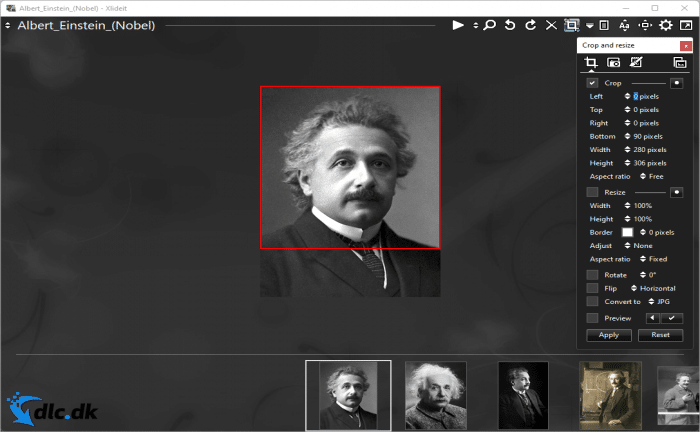Click the Preview back arrow button
This screenshot has height=432, width=700.
tap(653, 318)
